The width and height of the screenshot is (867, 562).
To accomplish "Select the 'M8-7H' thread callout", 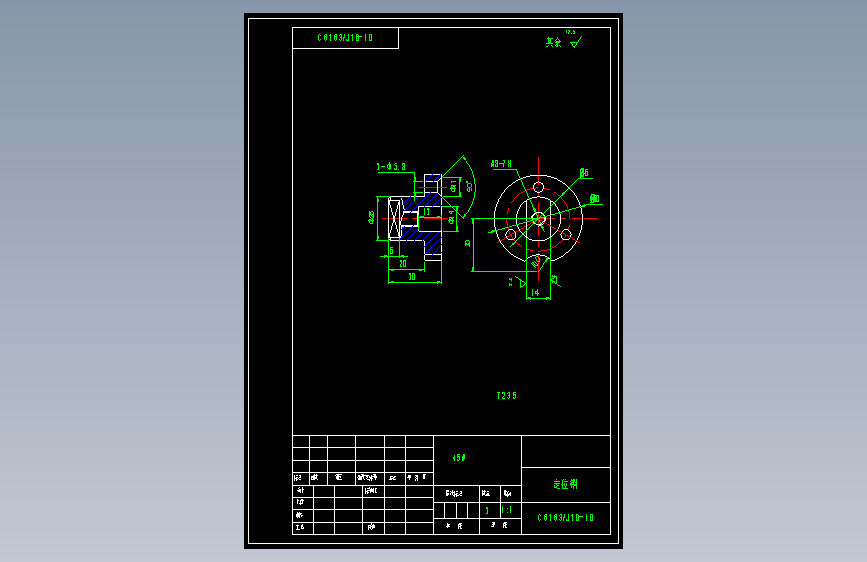I will [x=501, y=164].
